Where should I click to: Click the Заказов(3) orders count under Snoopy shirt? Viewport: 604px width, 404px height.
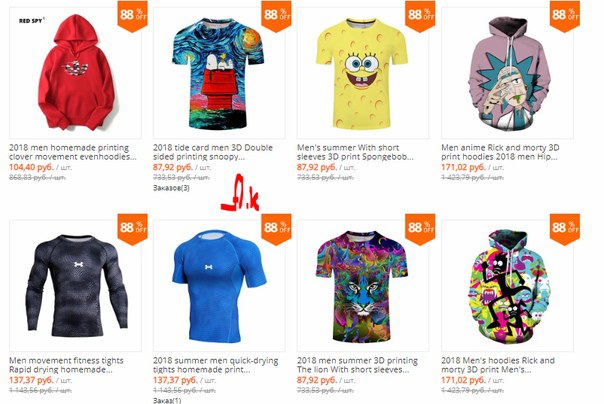pyautogui.click(x=171, y=188)
